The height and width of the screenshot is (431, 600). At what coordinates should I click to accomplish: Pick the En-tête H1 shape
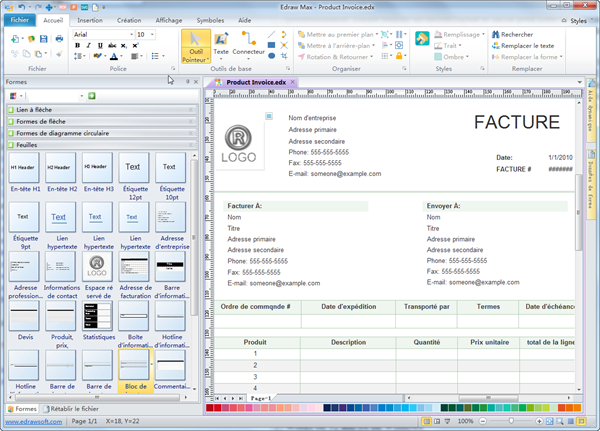26,167
